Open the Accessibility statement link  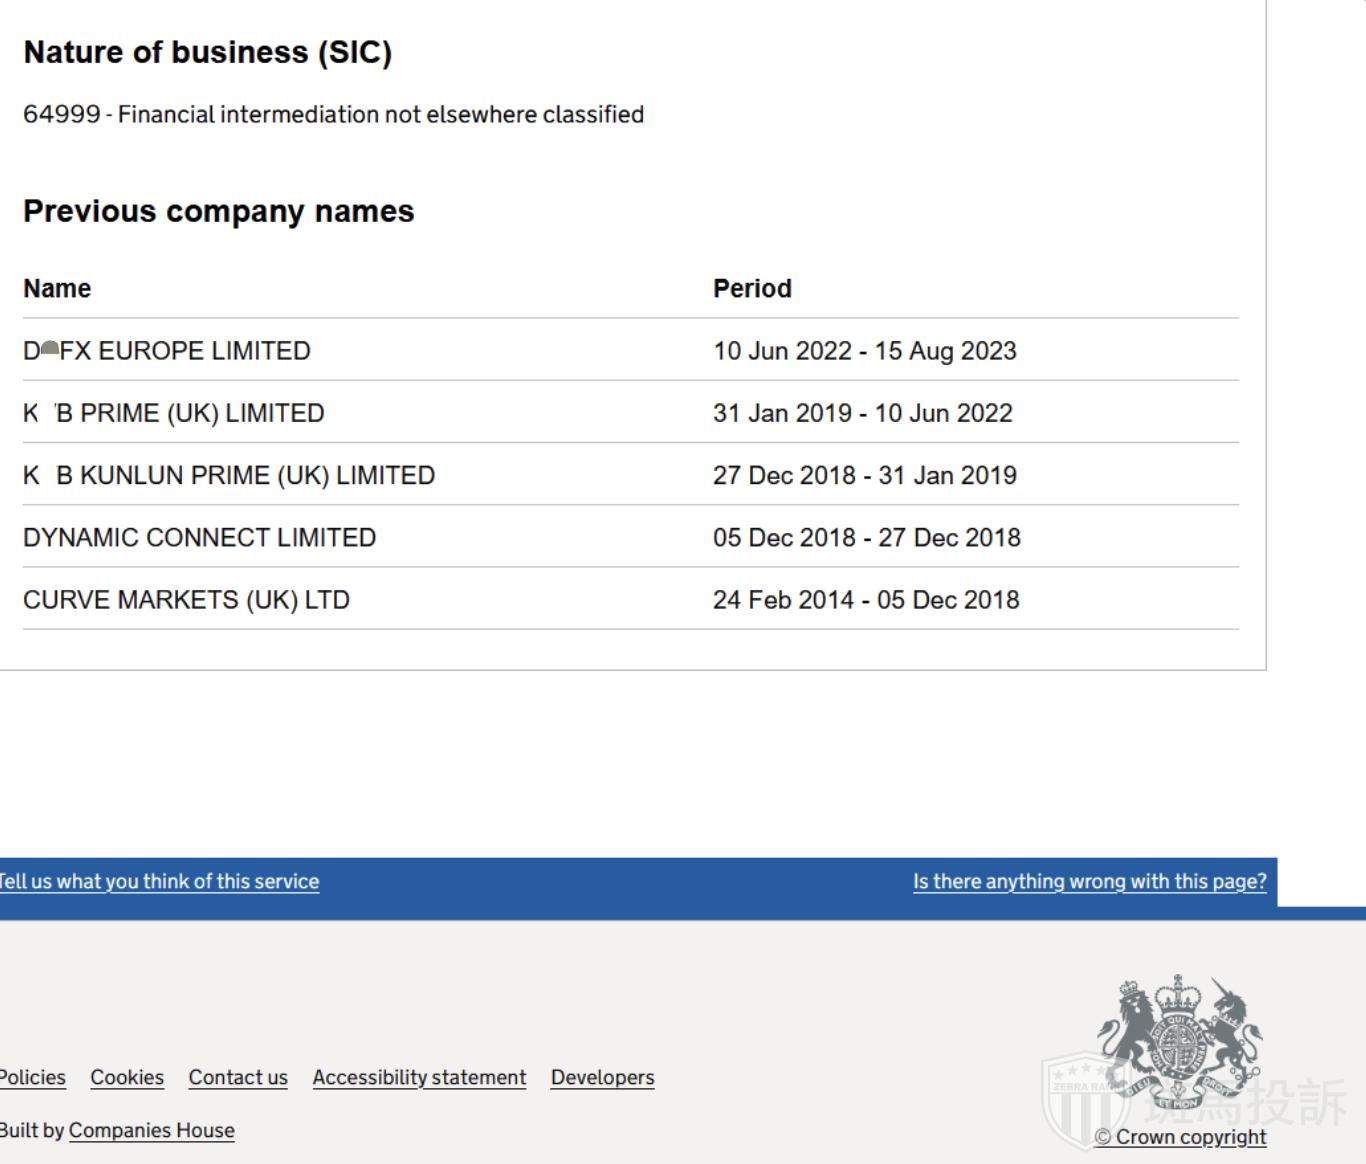[x=419, y=1077]
